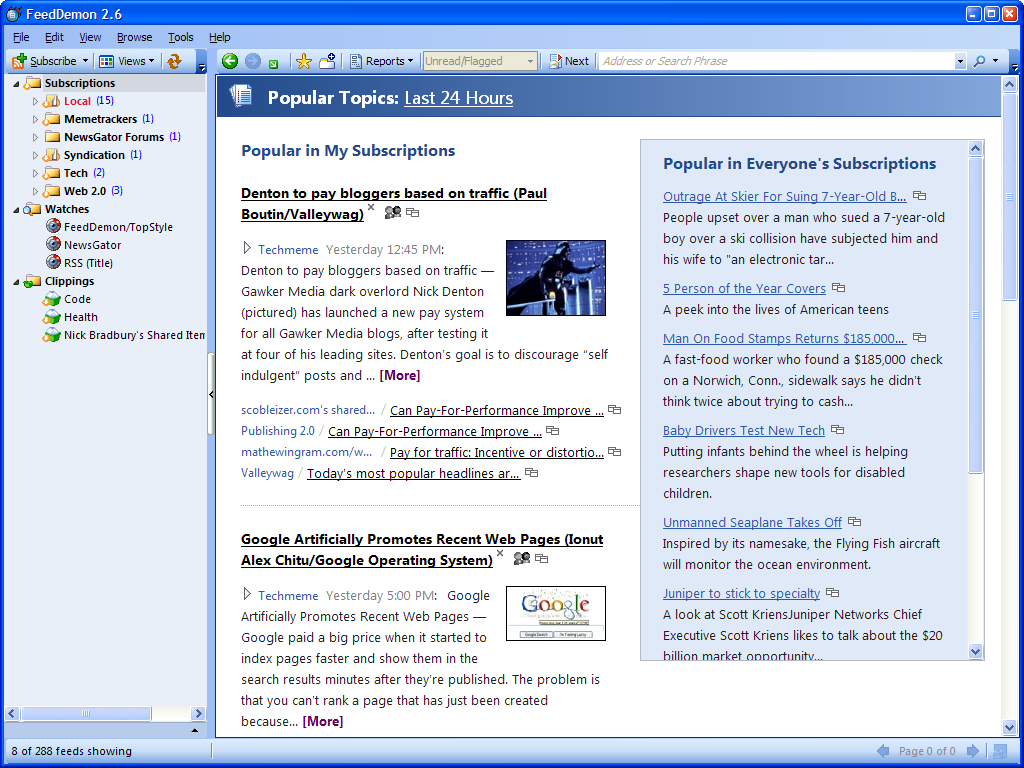Open the Tools menu
This screenshot has height=768, width=1024.
(x=180, y=37)
